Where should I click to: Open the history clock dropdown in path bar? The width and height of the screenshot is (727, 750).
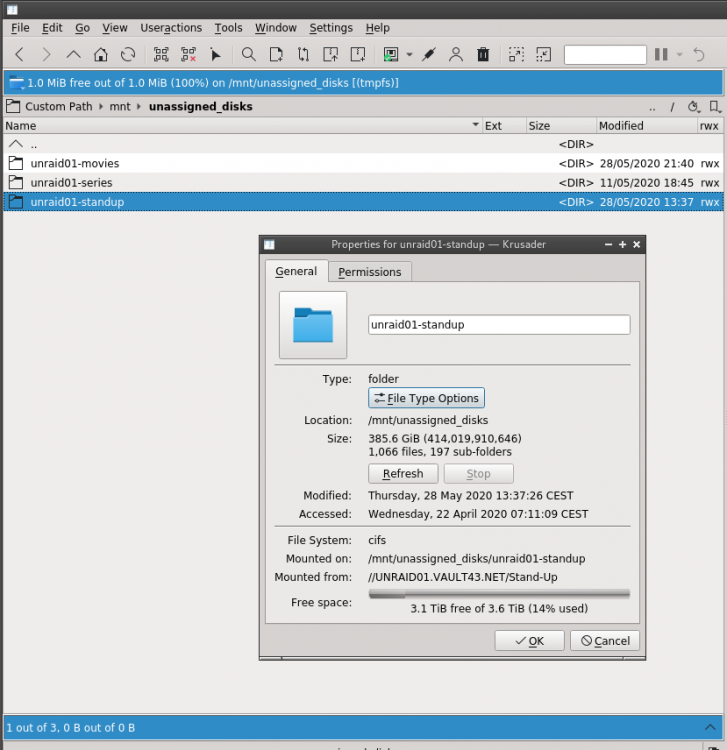694,107
